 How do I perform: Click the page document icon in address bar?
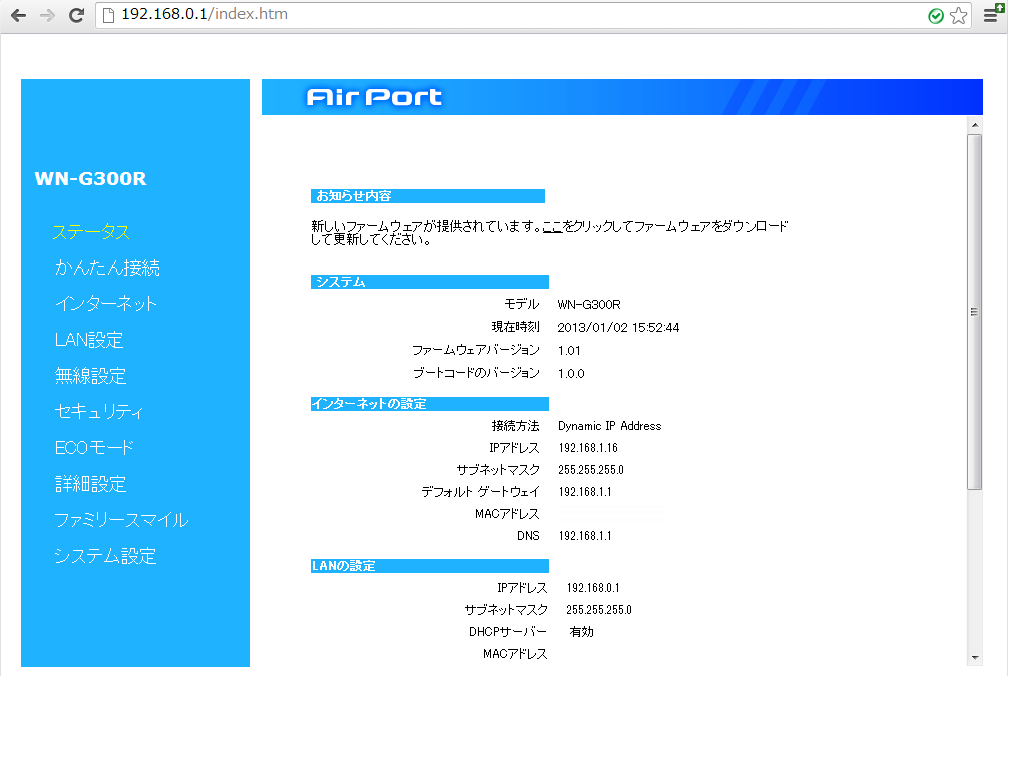point(109,14)
